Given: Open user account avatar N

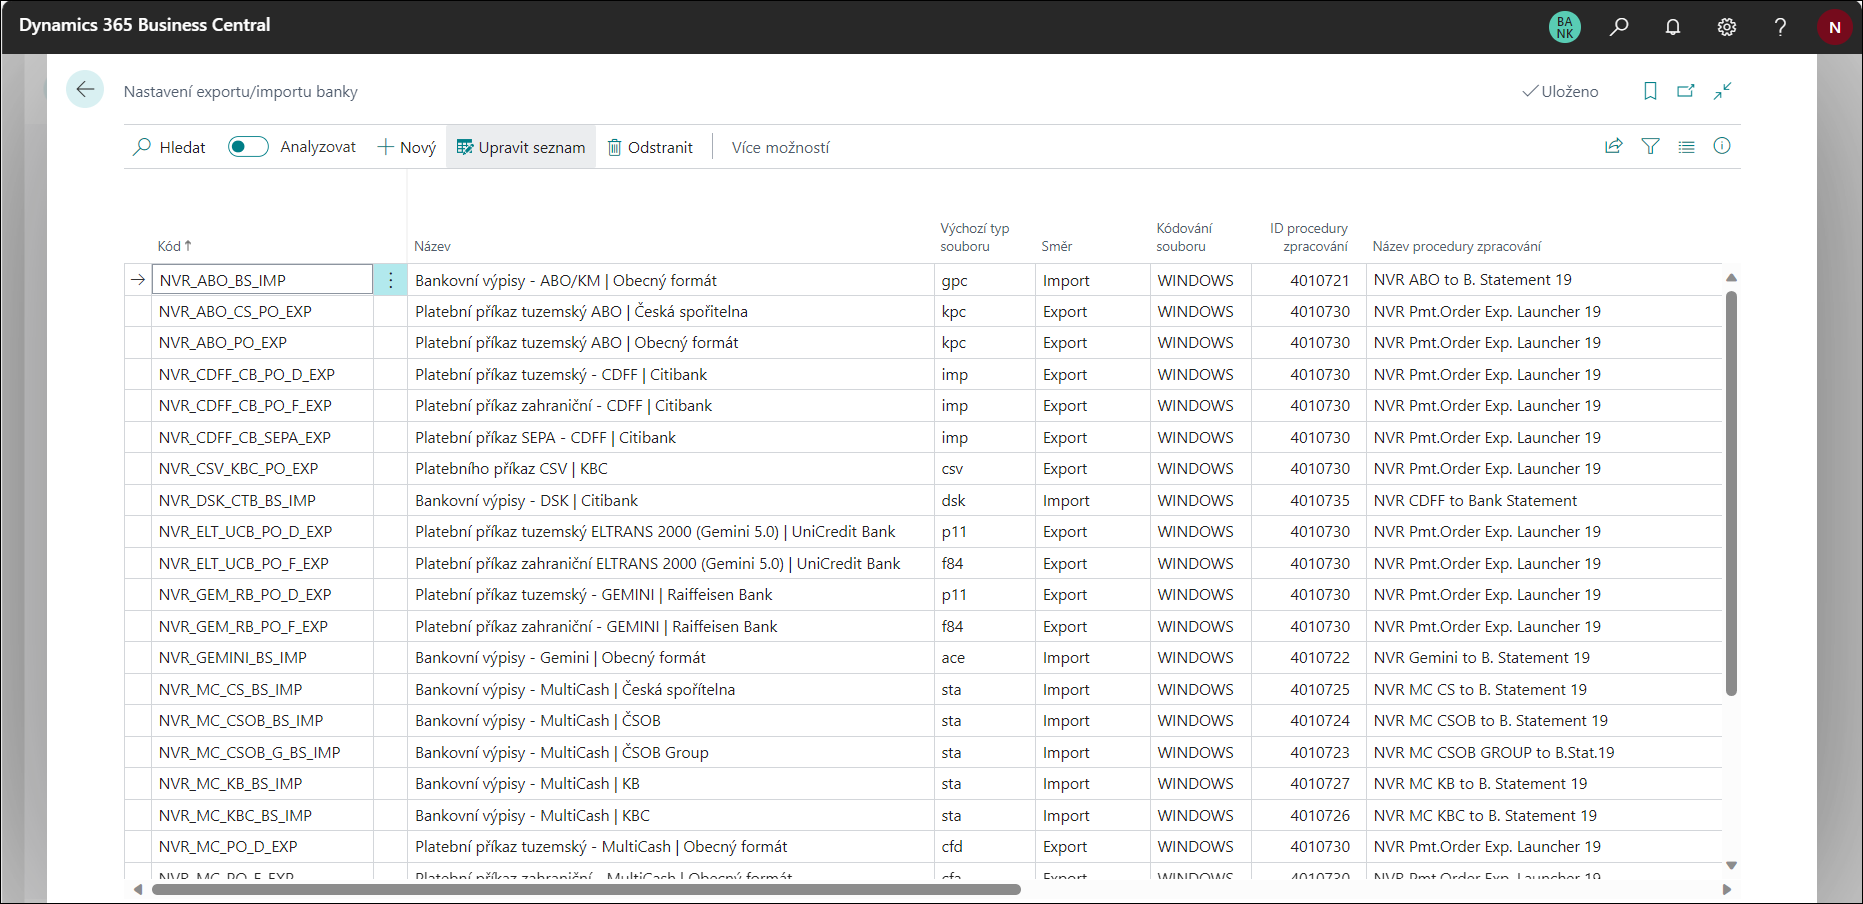Looking at the screenshot, I should 1834,27.
